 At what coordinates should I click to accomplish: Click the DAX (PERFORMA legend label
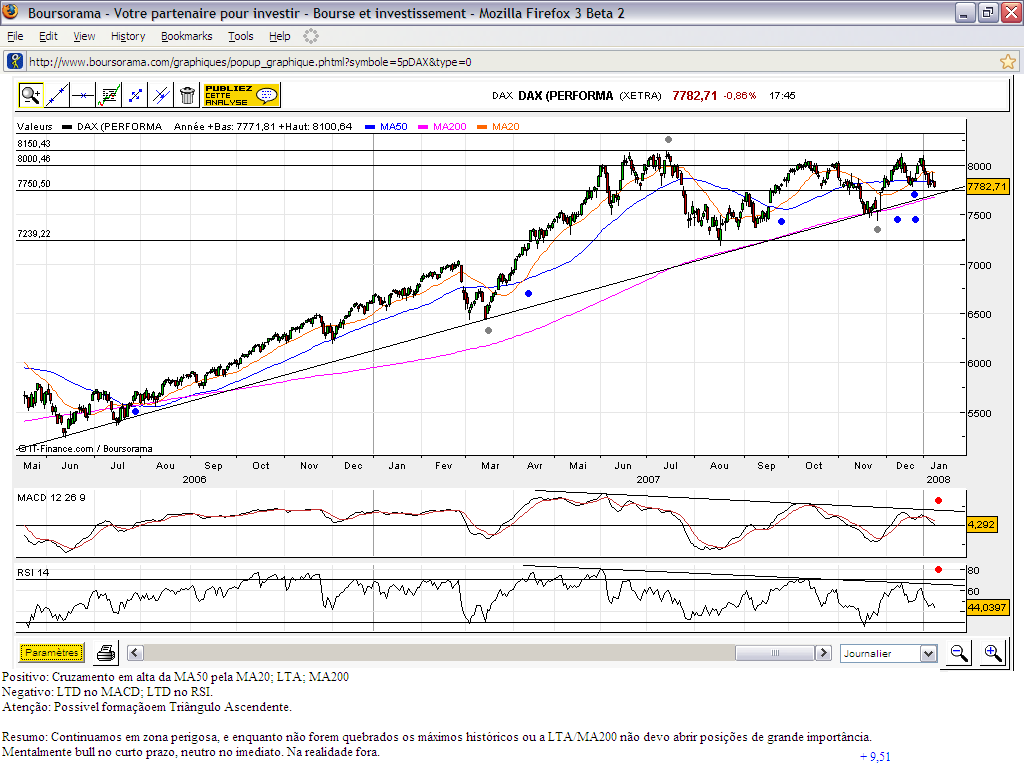point(120,127)
